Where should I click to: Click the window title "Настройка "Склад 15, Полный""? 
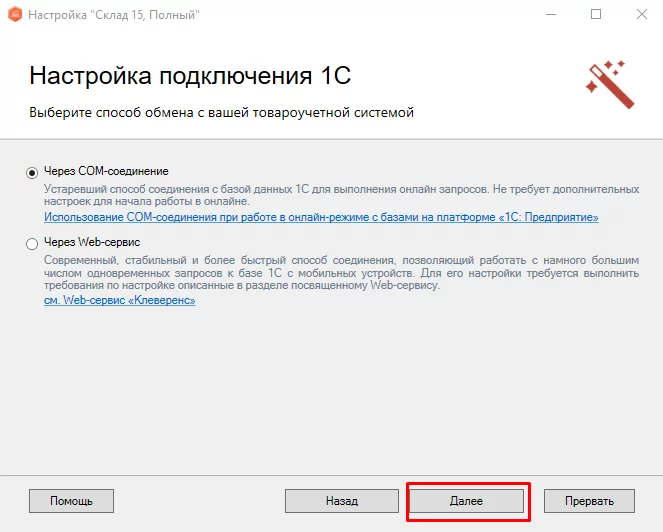(114, 15)
